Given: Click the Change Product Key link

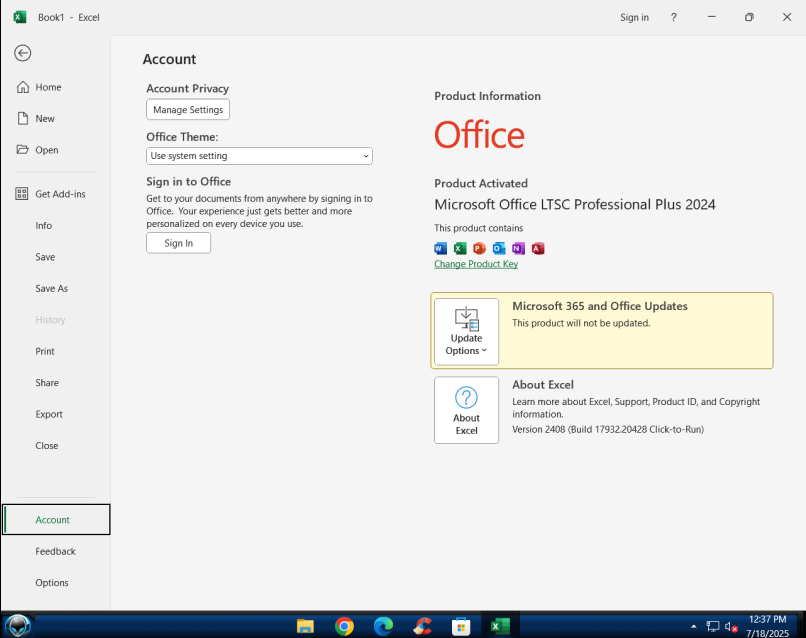Looking at the screenshot, I should tap(476, 264).
